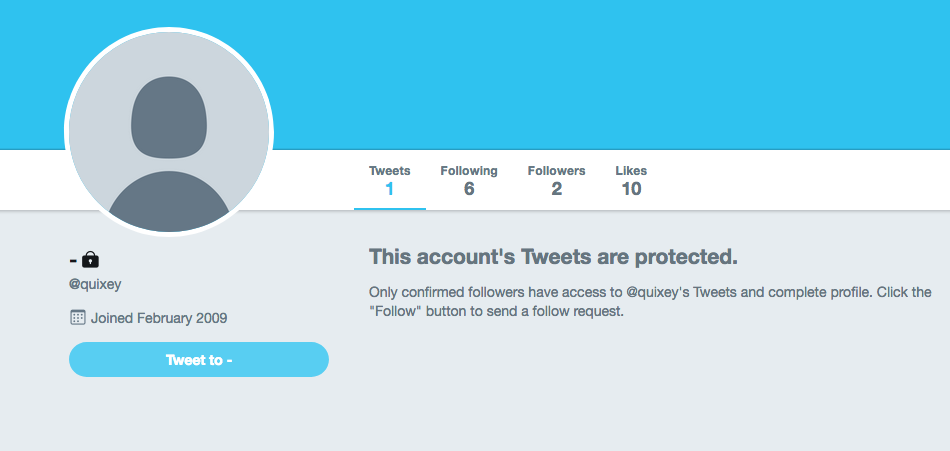Click the "Joined February 2009" text
The image size is (950, 451).
tap(159, 319)
